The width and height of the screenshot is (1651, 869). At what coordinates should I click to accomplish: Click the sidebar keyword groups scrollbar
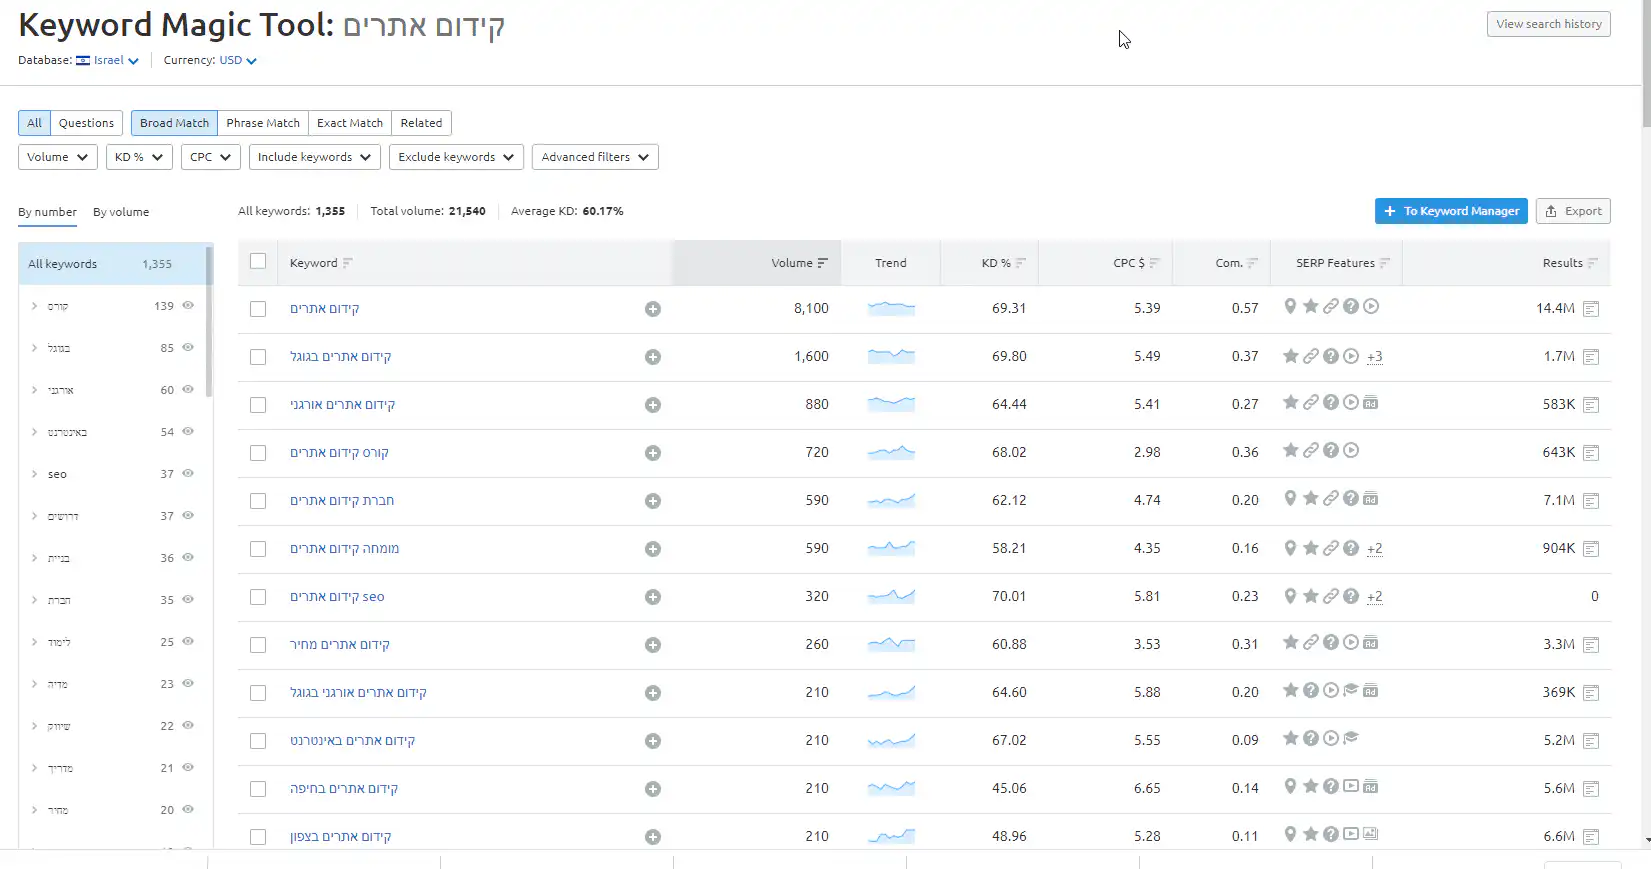tap(209, 320)
